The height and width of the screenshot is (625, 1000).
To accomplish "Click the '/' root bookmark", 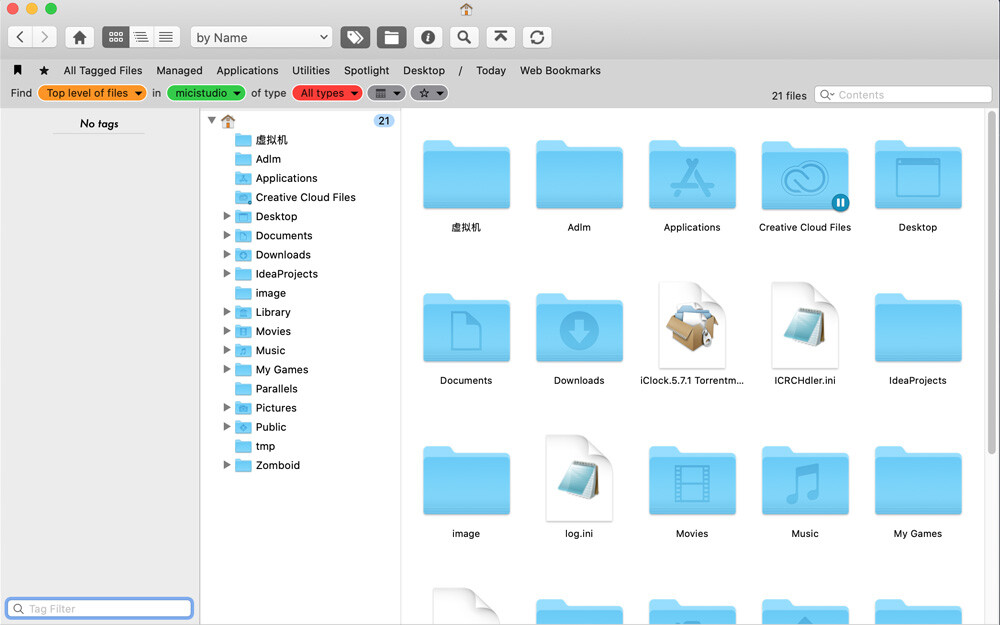I will click(x=460, y=70).
